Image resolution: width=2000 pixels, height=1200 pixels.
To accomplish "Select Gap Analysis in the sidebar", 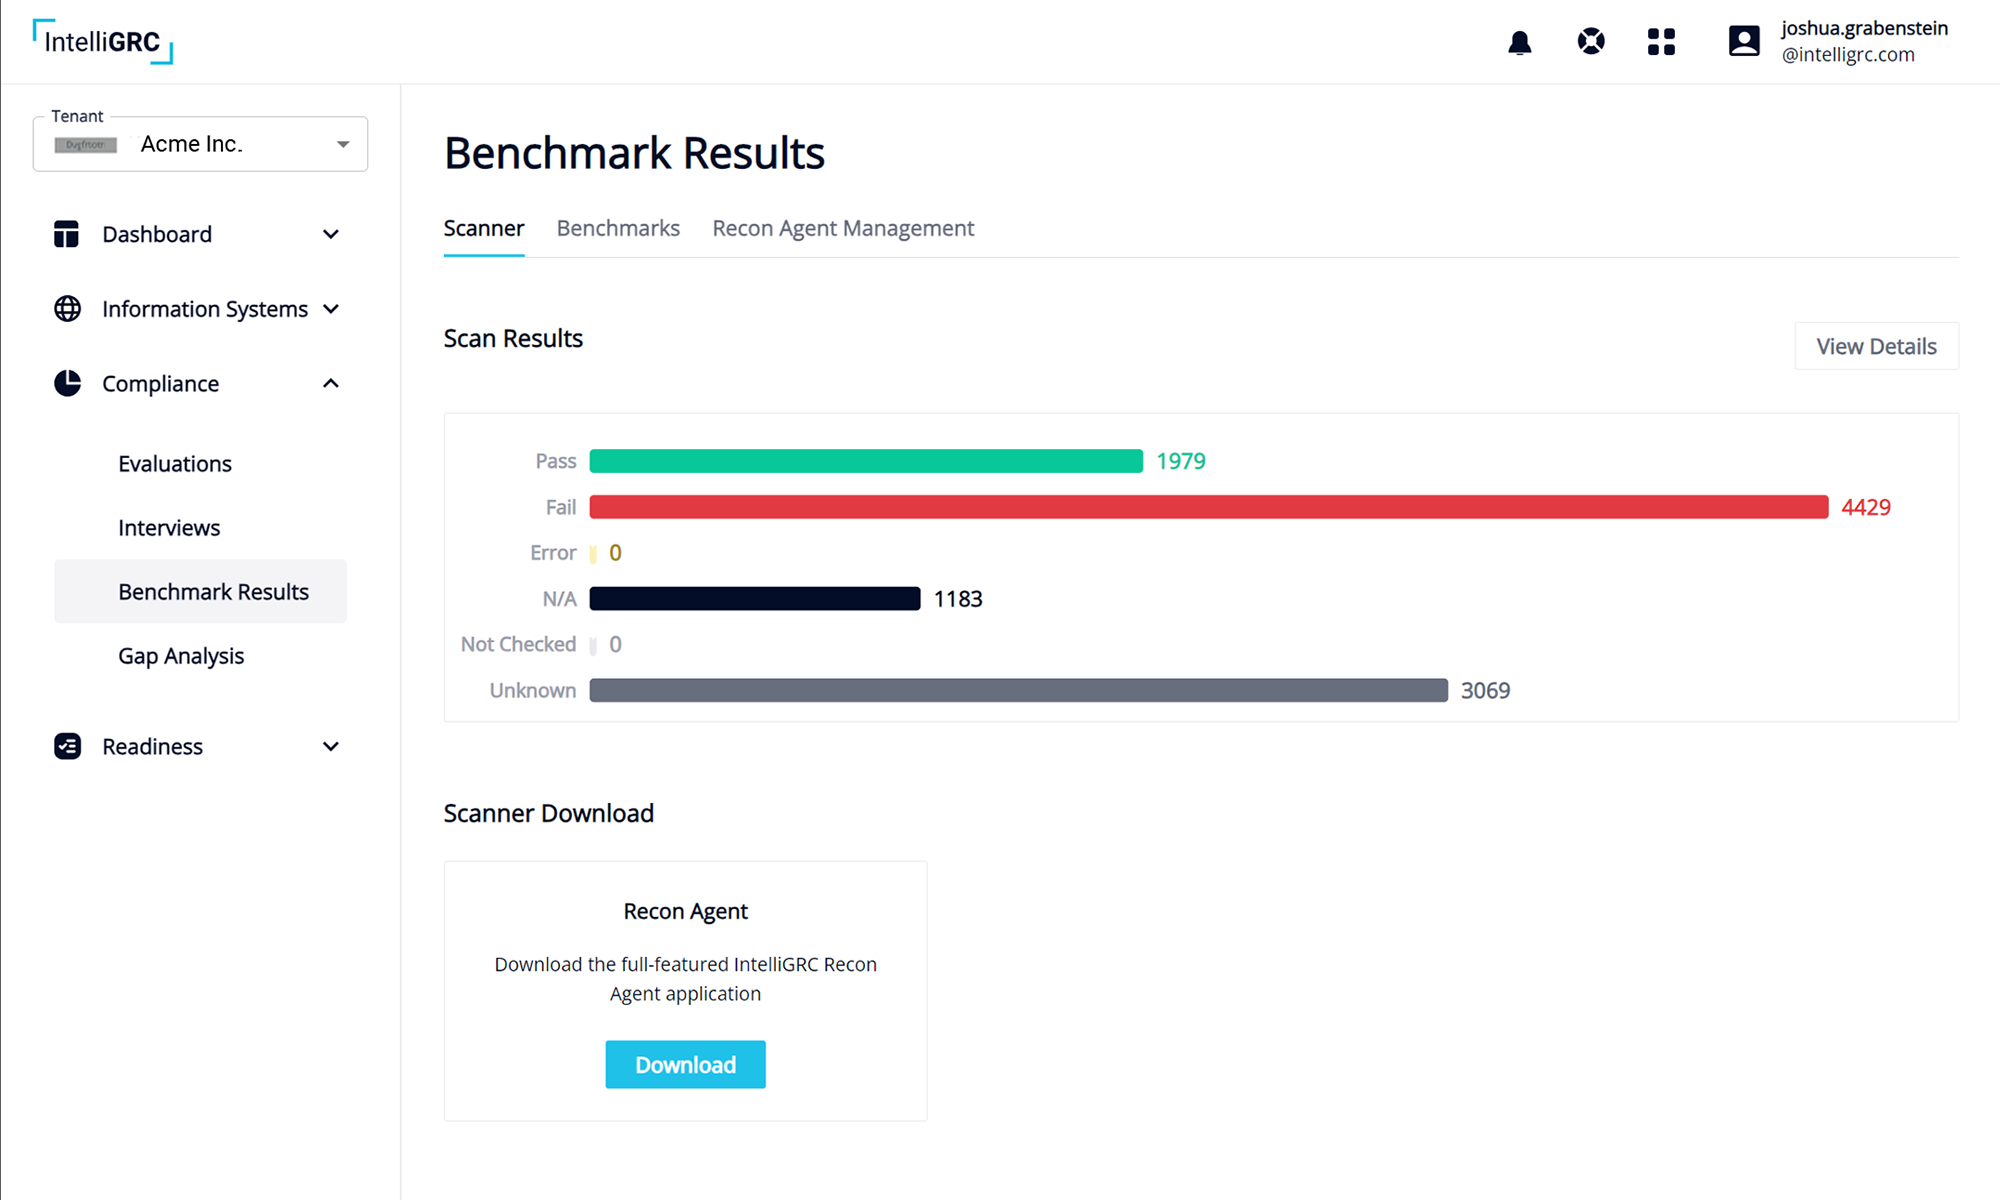I will point(181,655).
